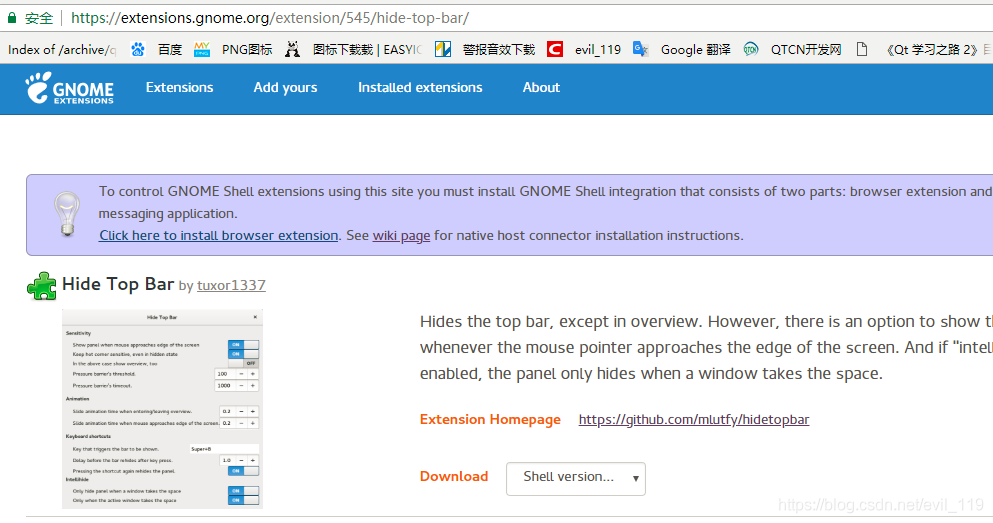Open the github.com/mlutfy/hidetopbar homepage link
Screen dimensions: 993x523
[693, 419]
